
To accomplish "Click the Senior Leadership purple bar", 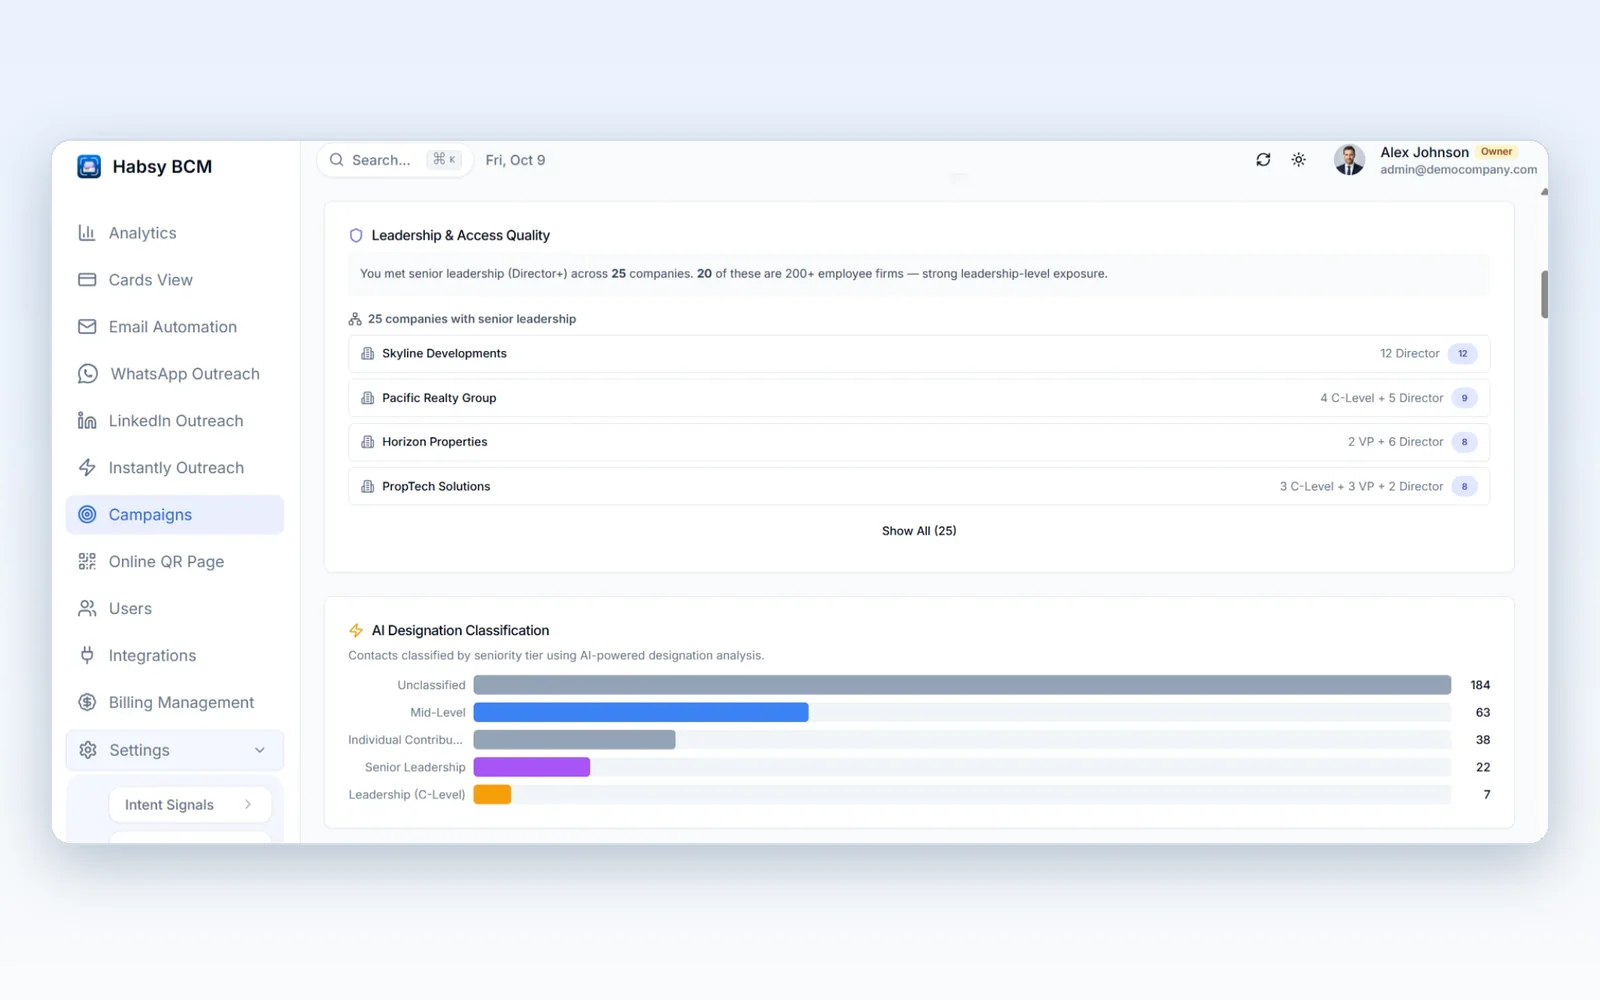I will click(532, 767).
